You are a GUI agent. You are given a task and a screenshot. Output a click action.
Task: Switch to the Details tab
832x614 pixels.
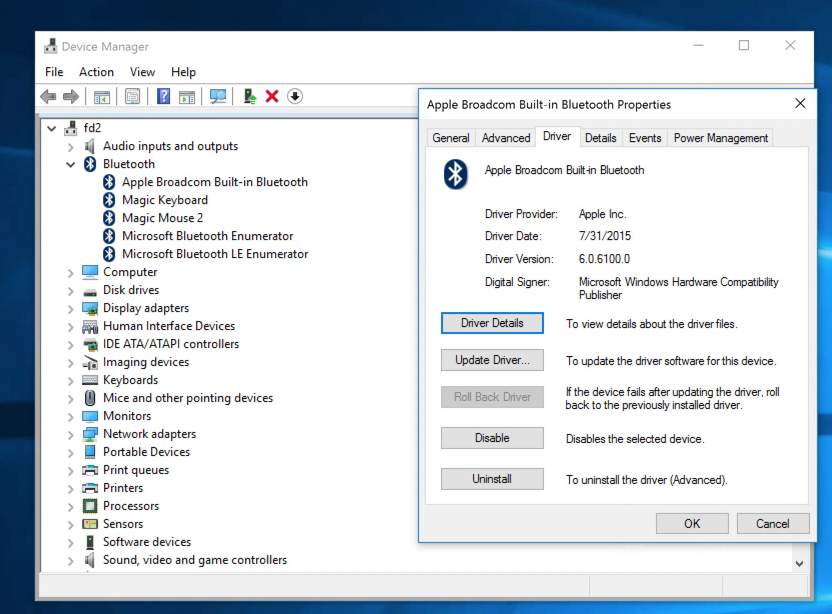601,138
